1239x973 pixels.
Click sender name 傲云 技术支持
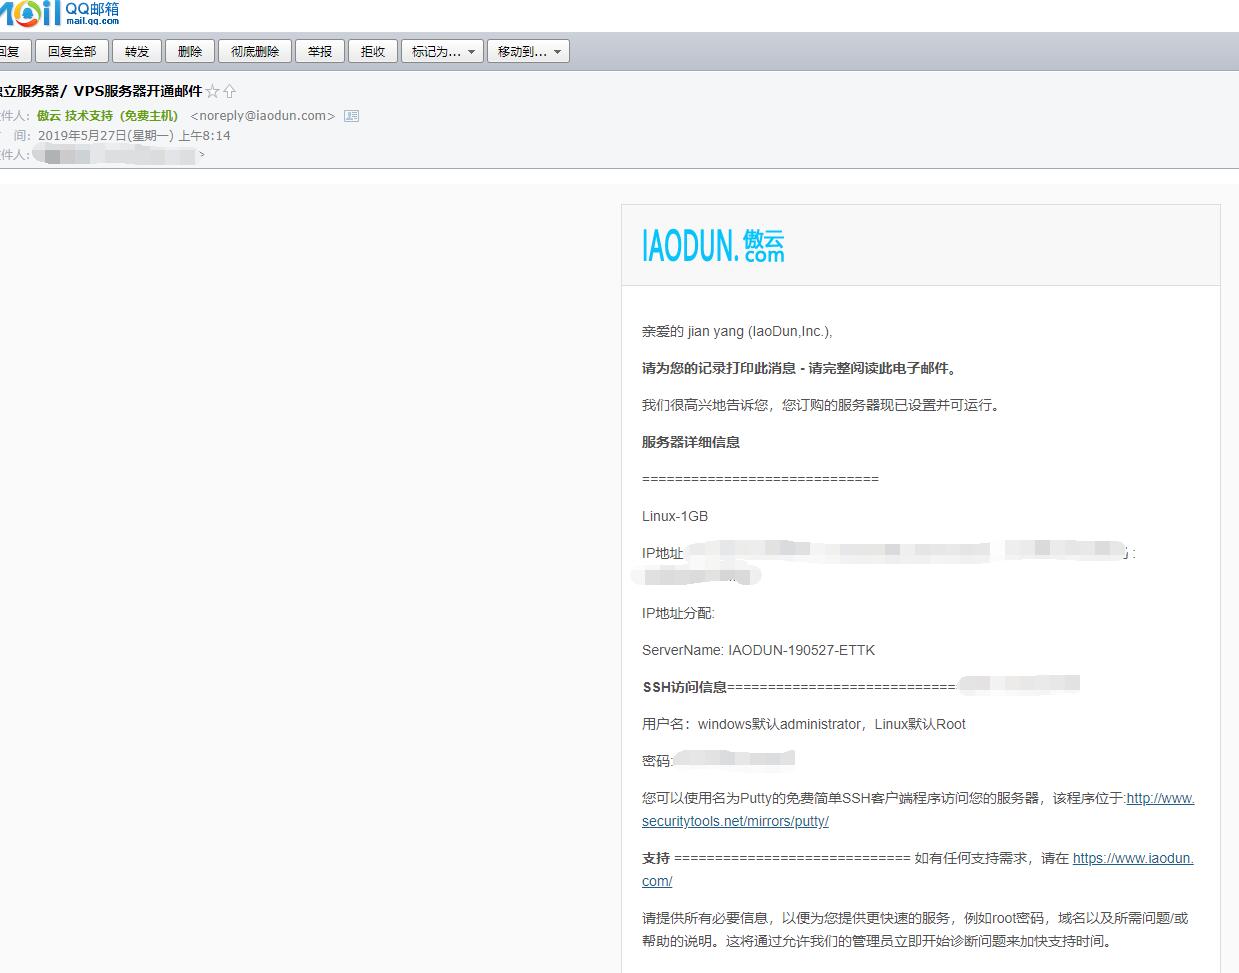tap(107, 116)
